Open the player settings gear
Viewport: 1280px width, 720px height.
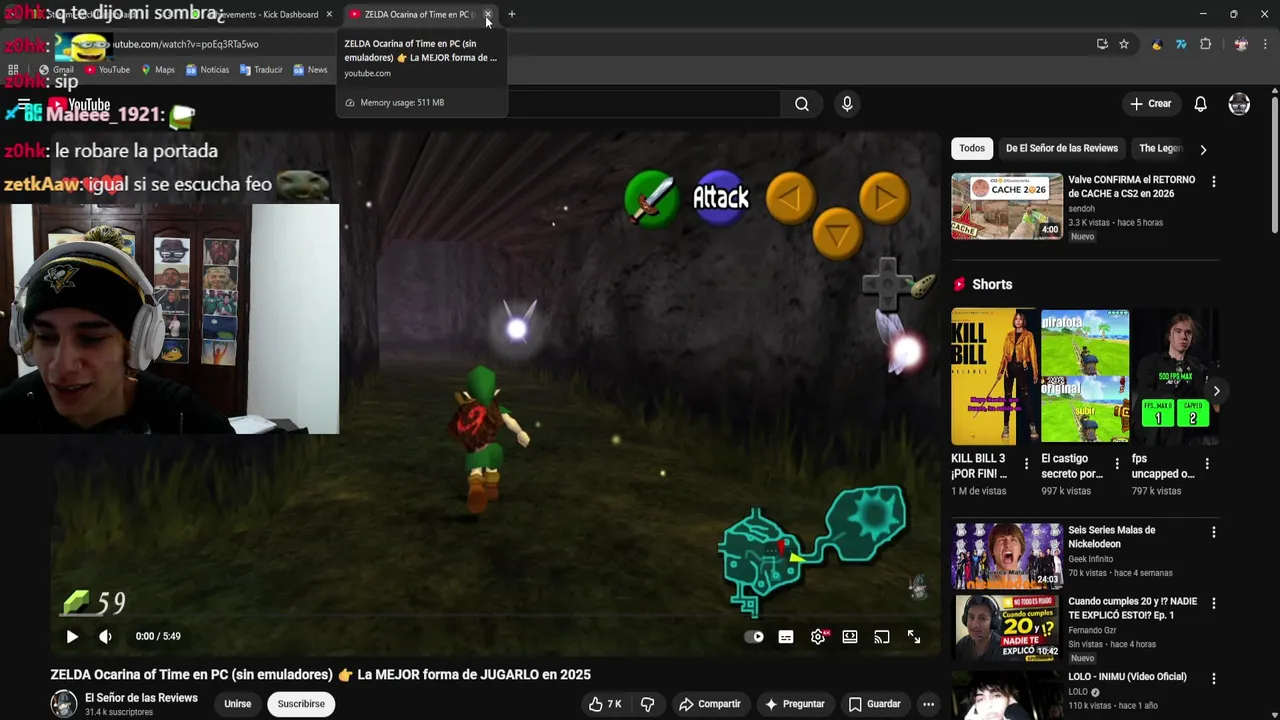pos(818,637)
